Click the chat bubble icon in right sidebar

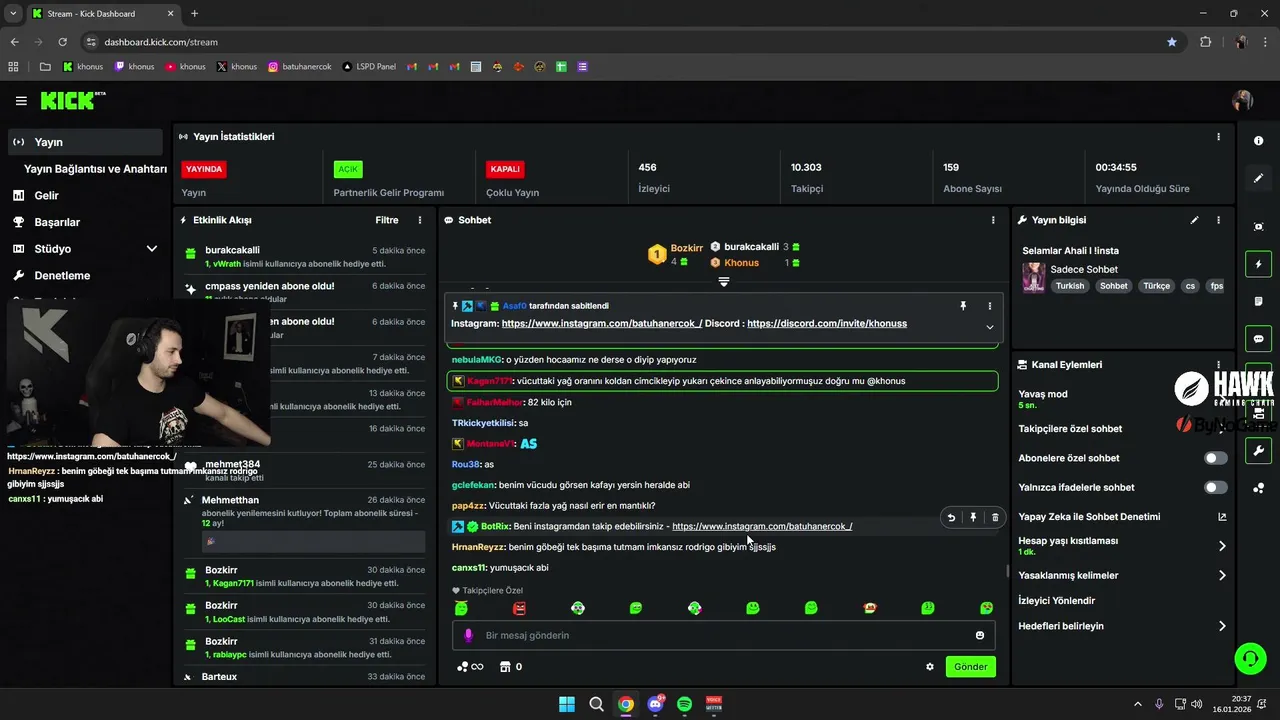click(x=1259, y=339)
